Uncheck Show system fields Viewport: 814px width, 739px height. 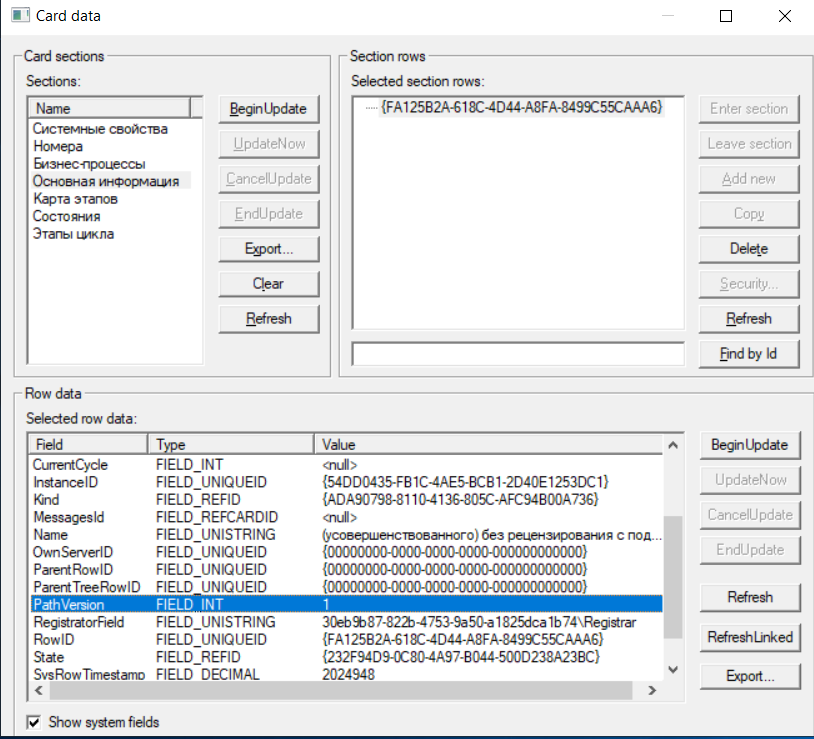(34, 722)
